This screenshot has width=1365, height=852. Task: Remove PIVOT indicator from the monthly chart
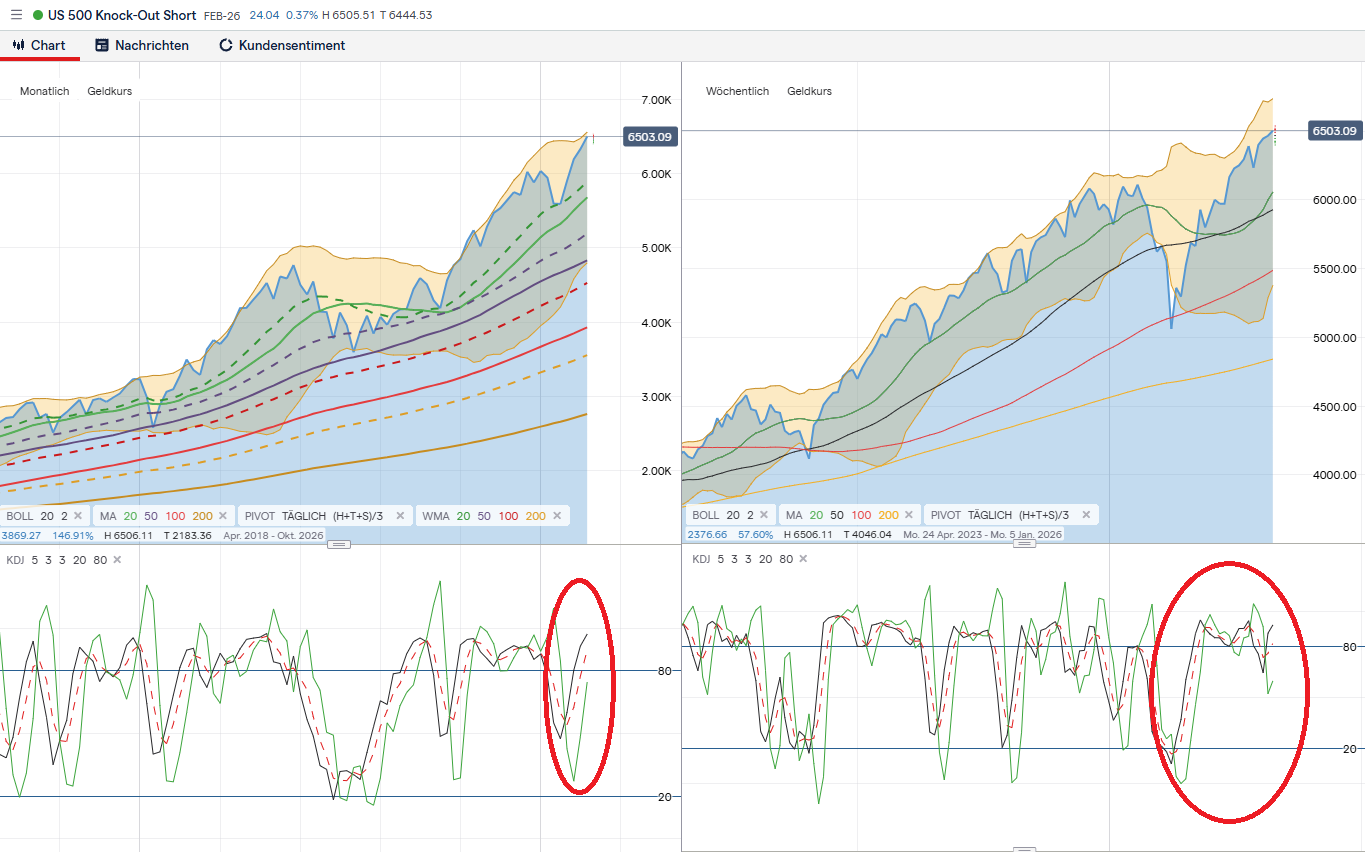(400, 516)
